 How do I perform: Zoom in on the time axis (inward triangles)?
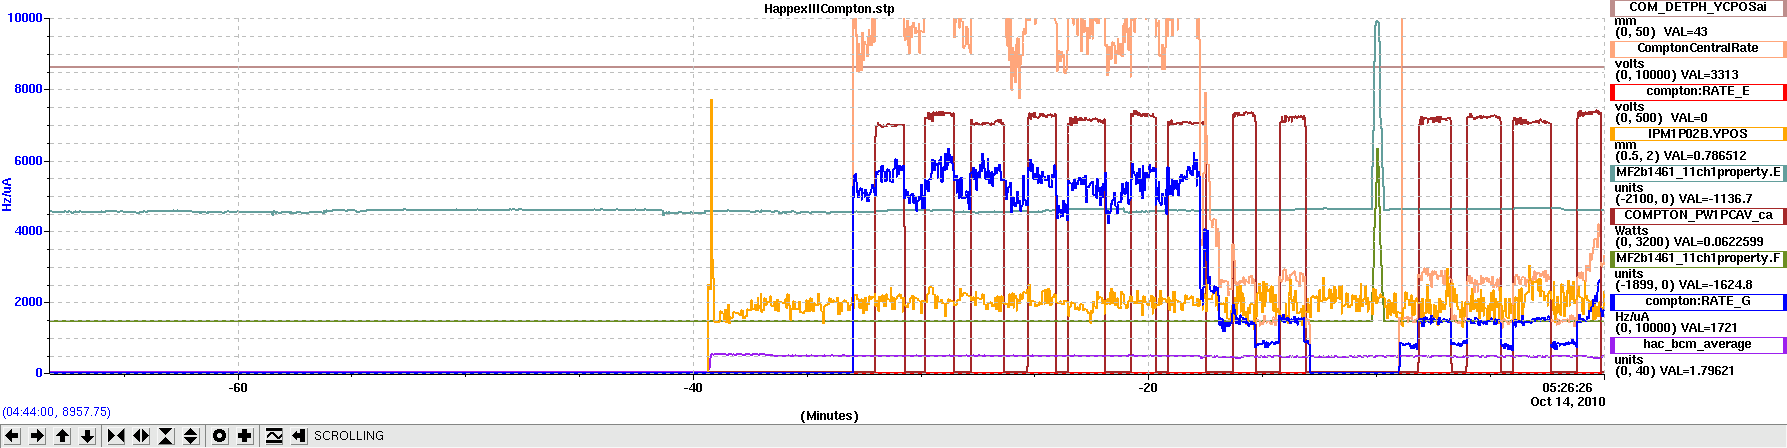(116, 436)
